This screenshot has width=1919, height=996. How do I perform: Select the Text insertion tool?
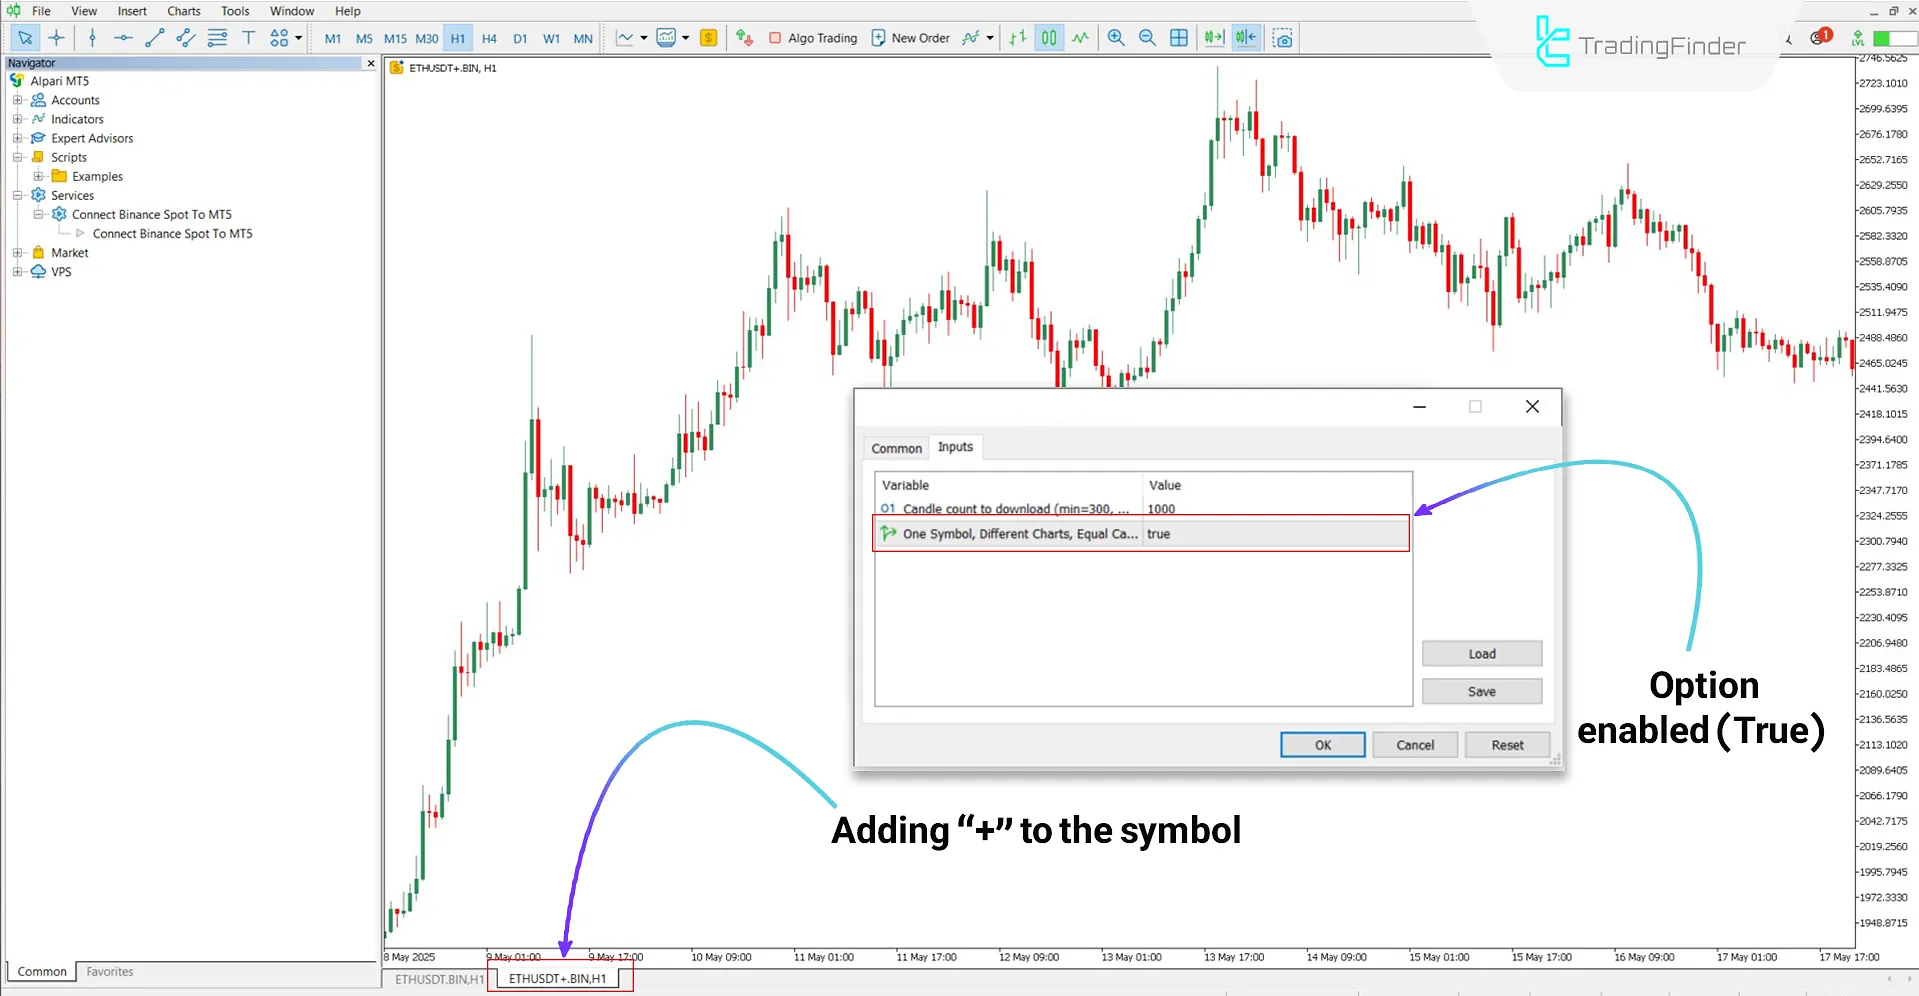point(248,38)
